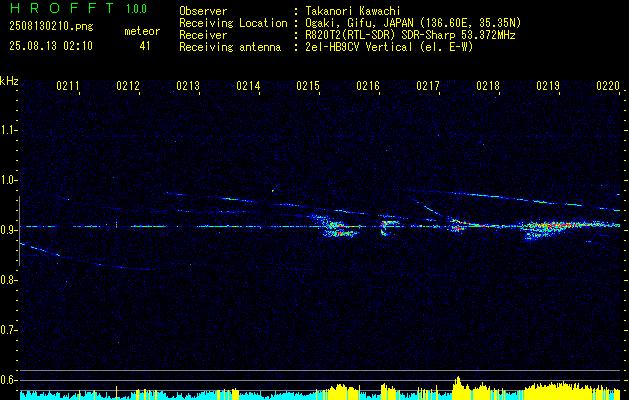Click the Observer label
This screenshot has height=400, width=629.
(x=203, y=11)
